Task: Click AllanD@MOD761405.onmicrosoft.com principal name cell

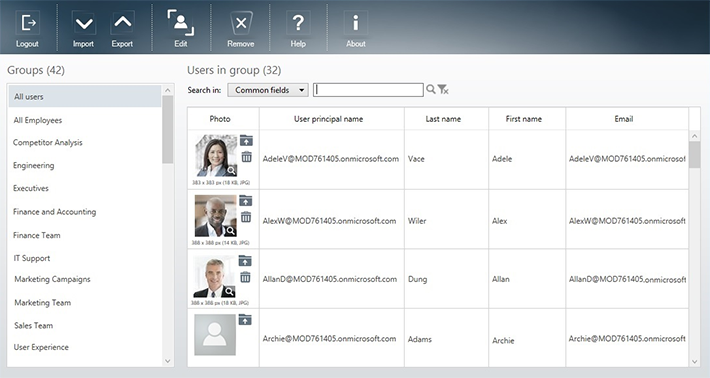Action: click(x=332, y=279)
